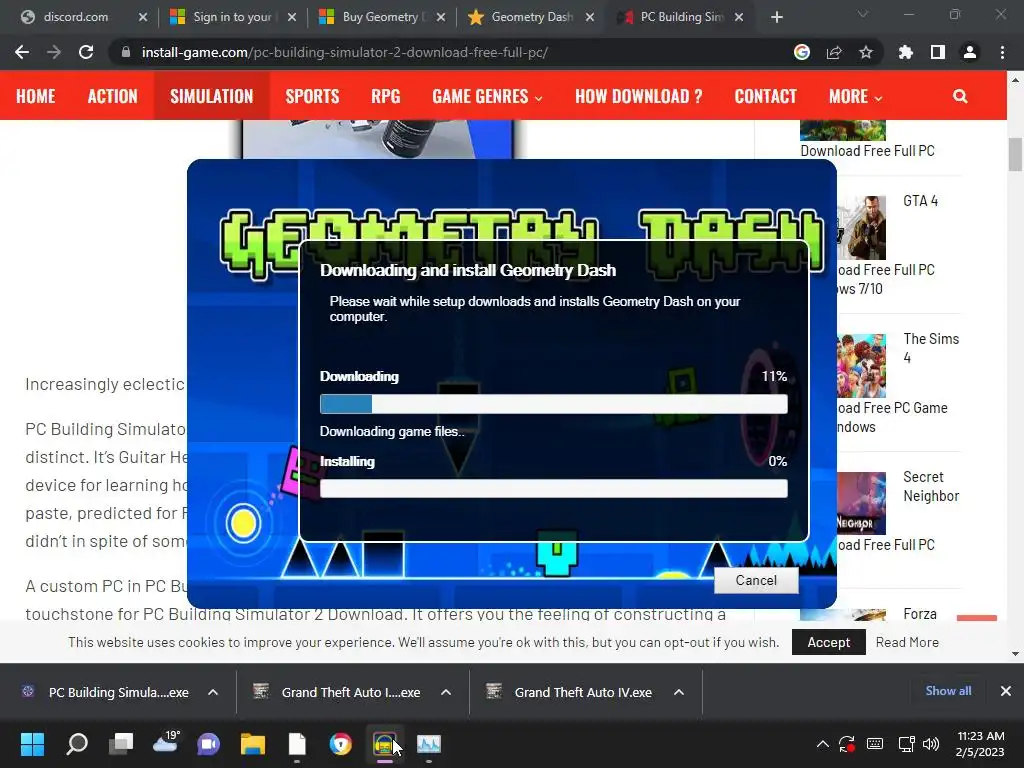This screenshot has height=768, width=1024.
Task: Go back with the browser back arrow
Action: (22, 52)
